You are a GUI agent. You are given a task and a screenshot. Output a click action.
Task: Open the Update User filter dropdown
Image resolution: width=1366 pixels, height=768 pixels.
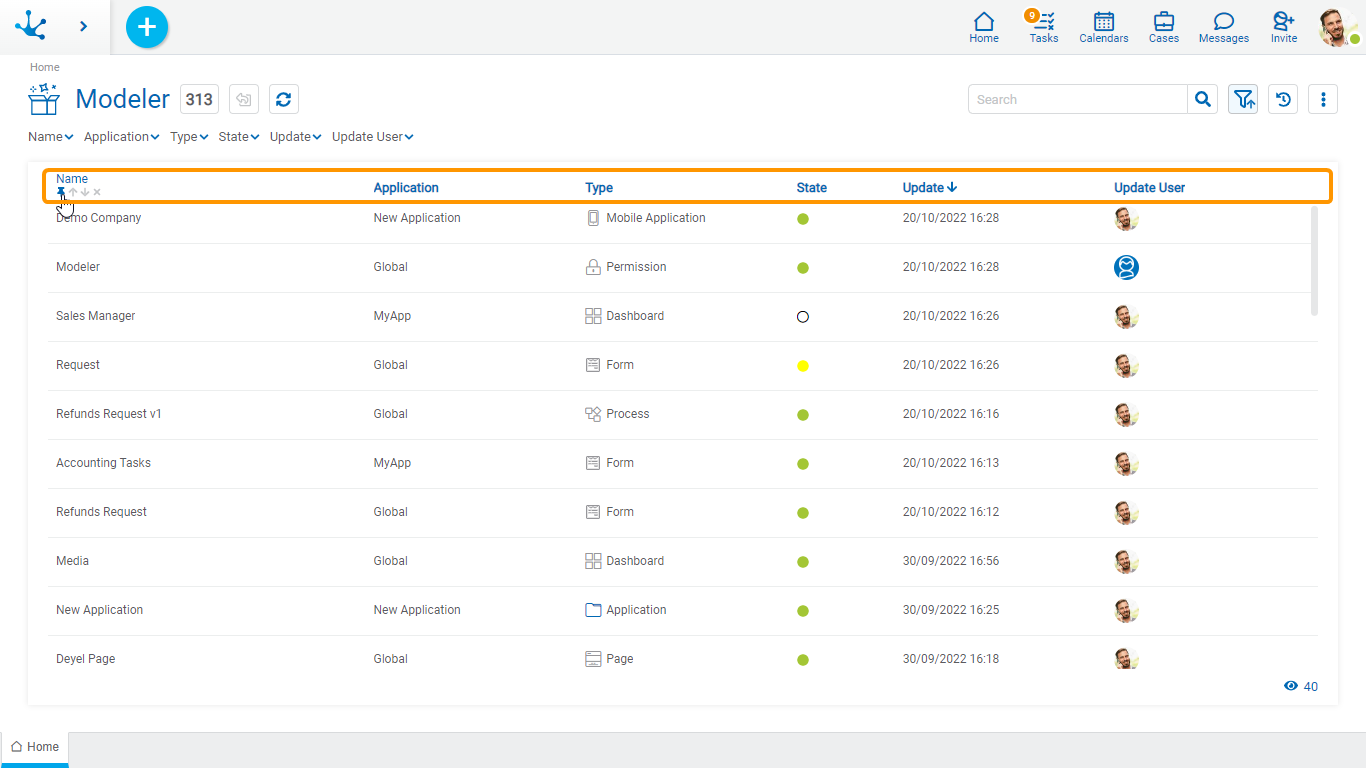373,137
